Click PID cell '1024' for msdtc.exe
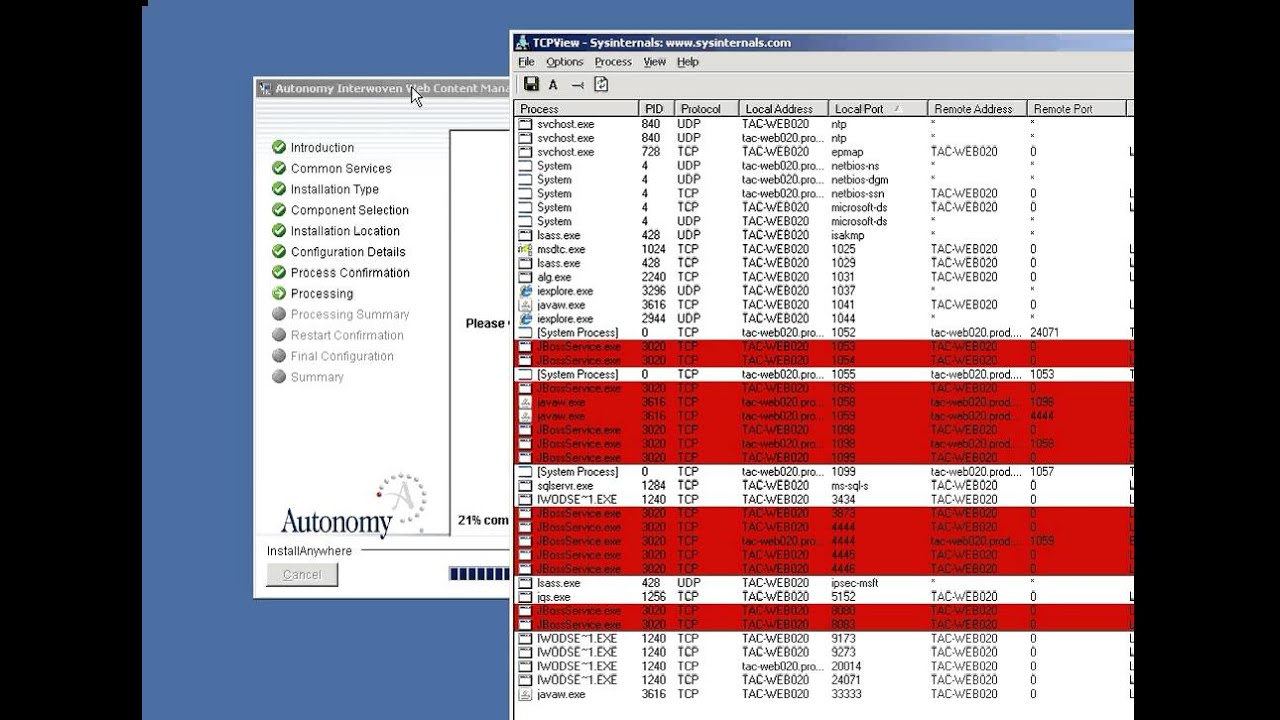 (x=652, y=249)
